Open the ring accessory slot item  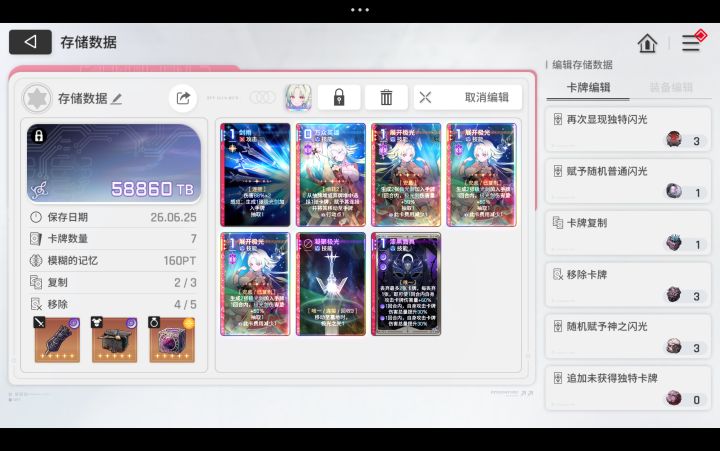pos(172,340)
